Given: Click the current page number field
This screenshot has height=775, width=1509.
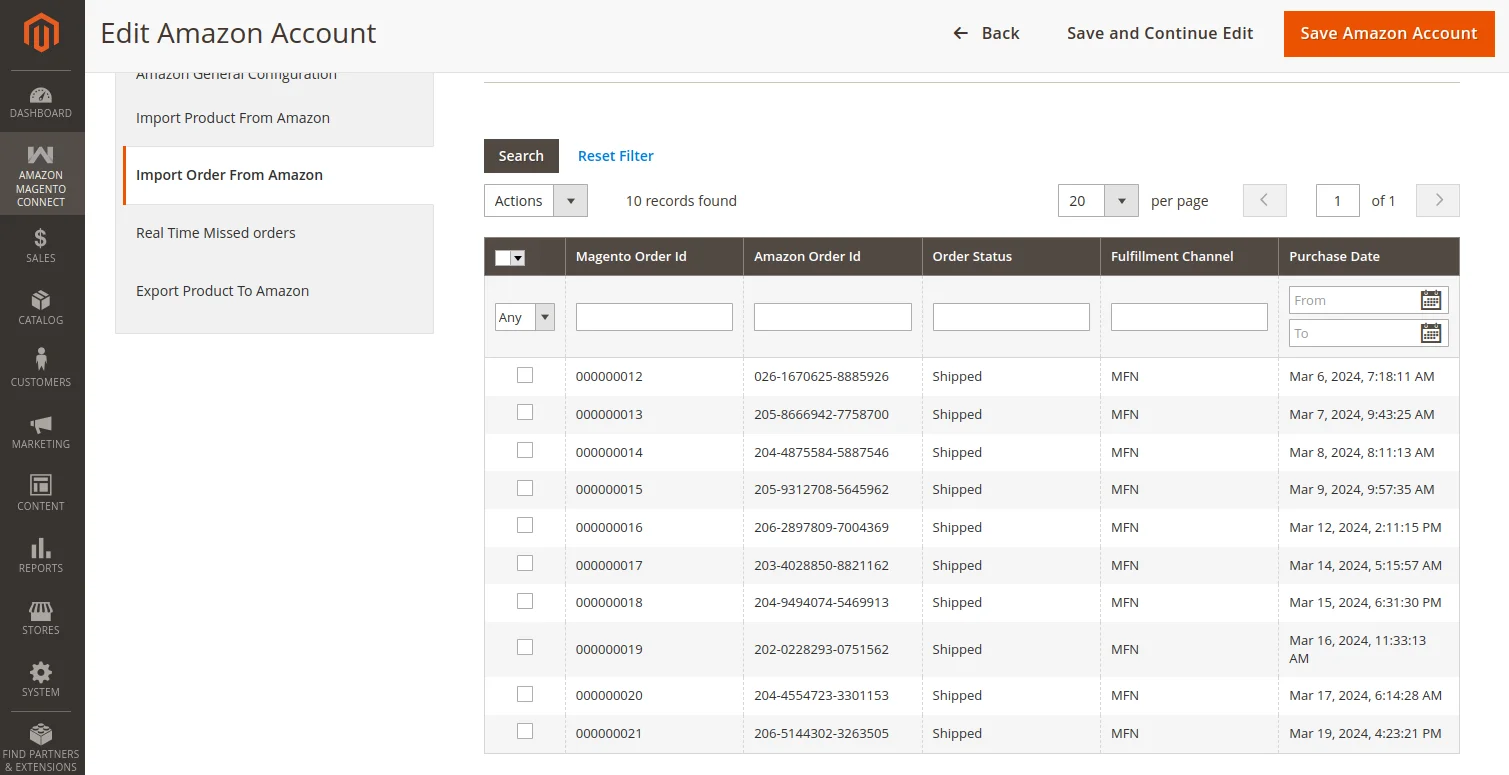Looking at the screenshot, I should pyautogui.click(x=1338, y=200).
